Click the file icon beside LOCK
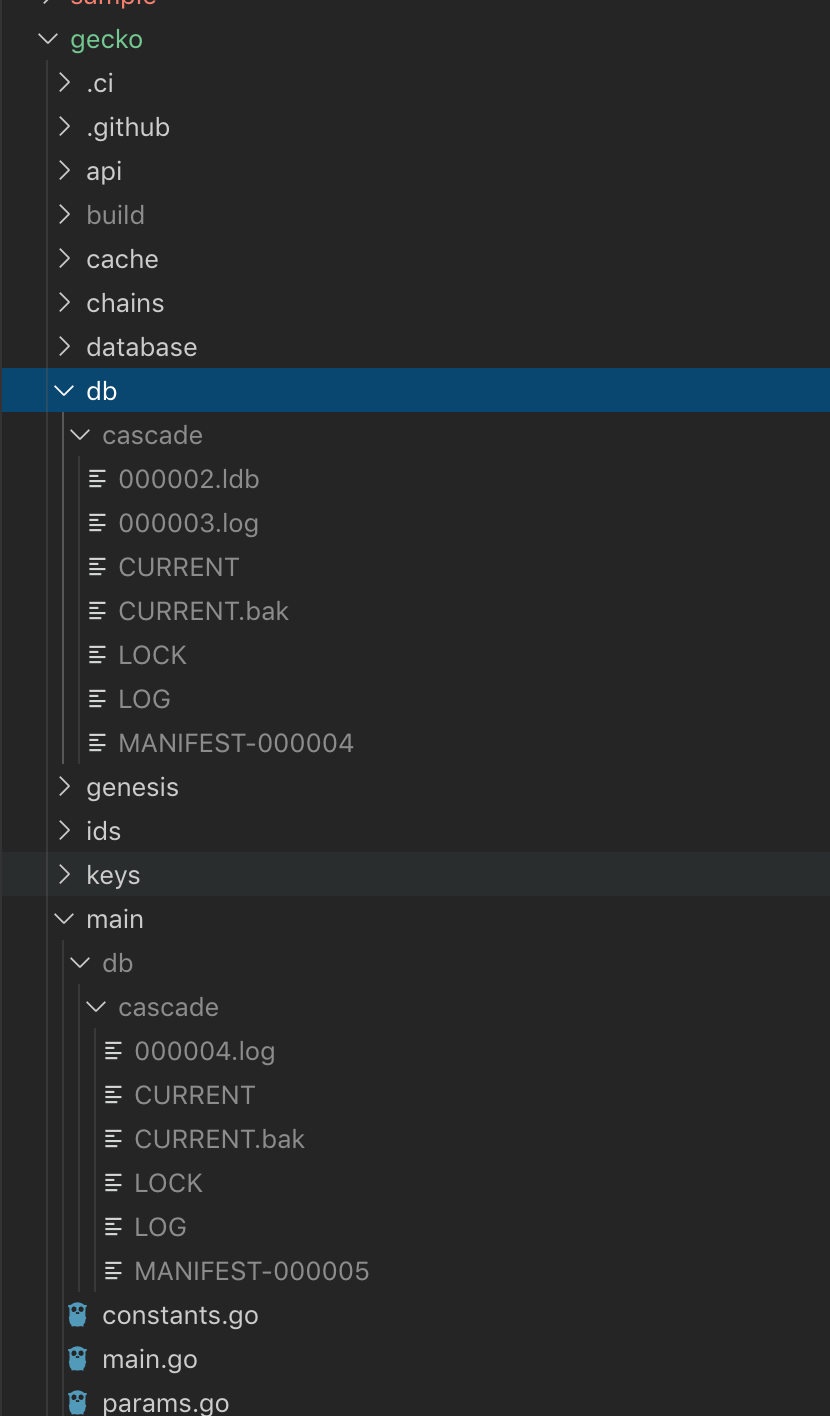 pos(98,654)
